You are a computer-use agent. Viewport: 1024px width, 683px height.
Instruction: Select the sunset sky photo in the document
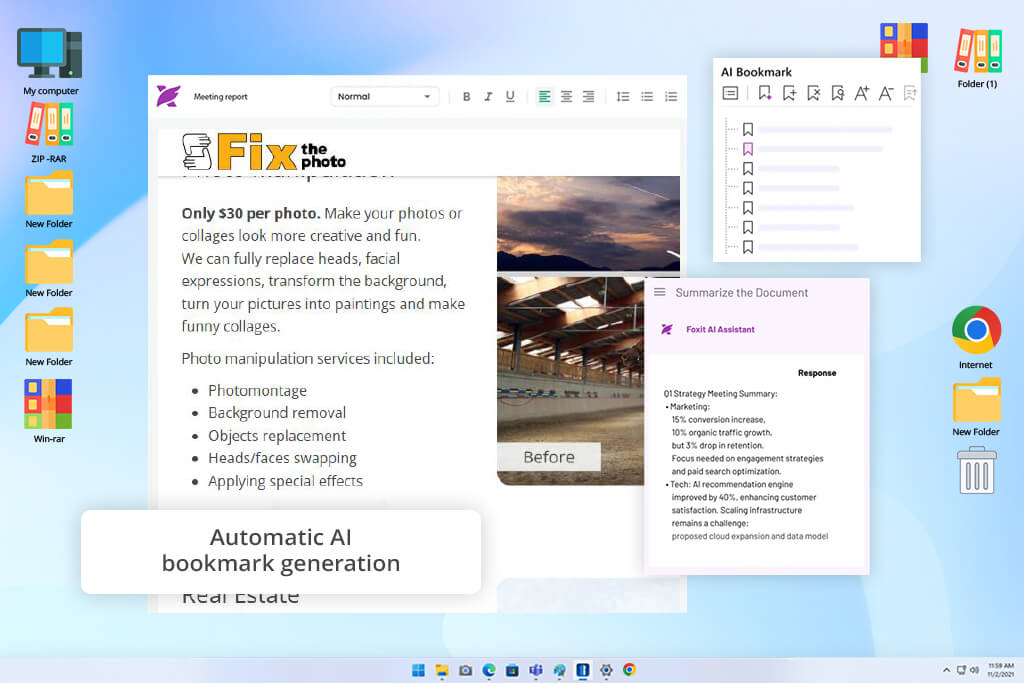(588, 223)
